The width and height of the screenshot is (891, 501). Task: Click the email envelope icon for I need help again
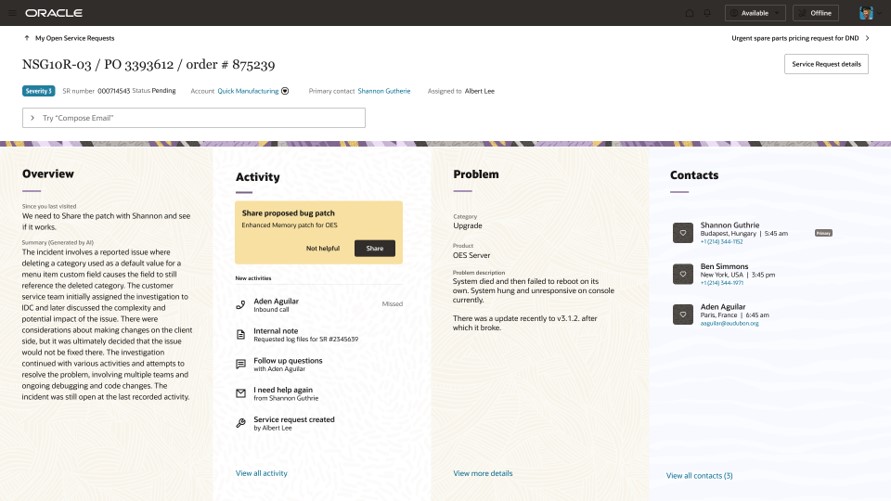[x=241, y=394]
